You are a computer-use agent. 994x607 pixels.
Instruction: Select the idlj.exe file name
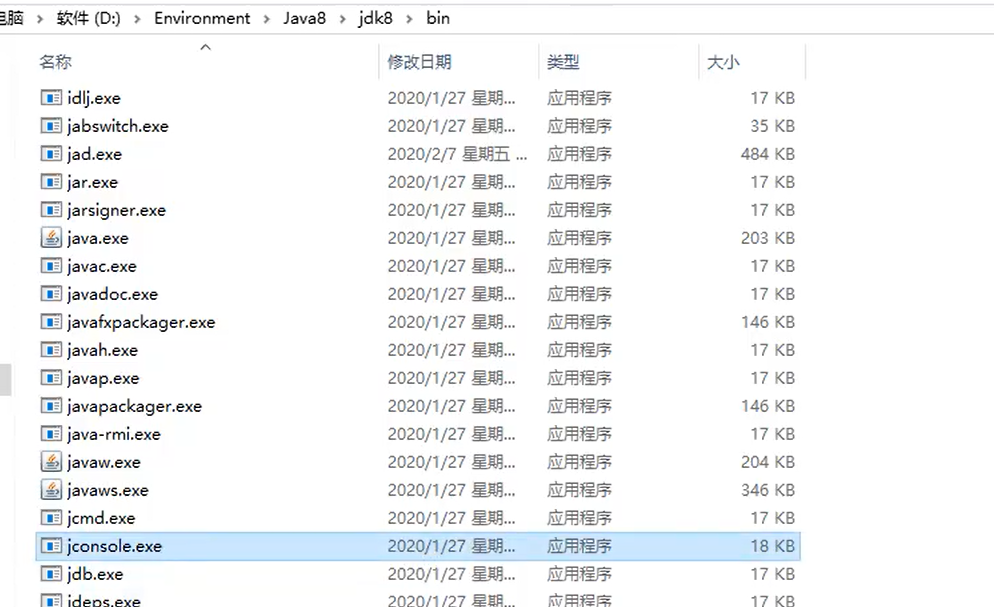(94, 98)
